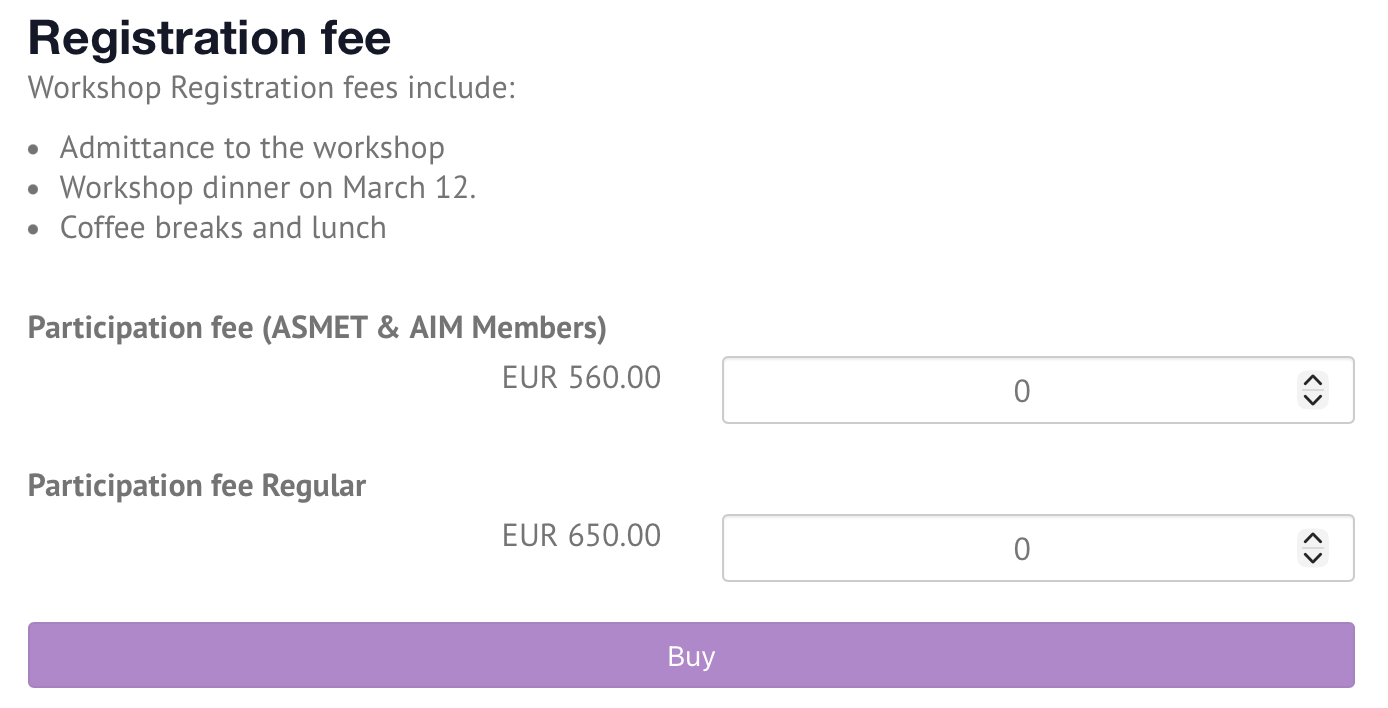The height and width of the screenshot is (708, 1388).
Task: Increase ASMET & AIM Members ticket quantity
Action: pos(1312,381)
